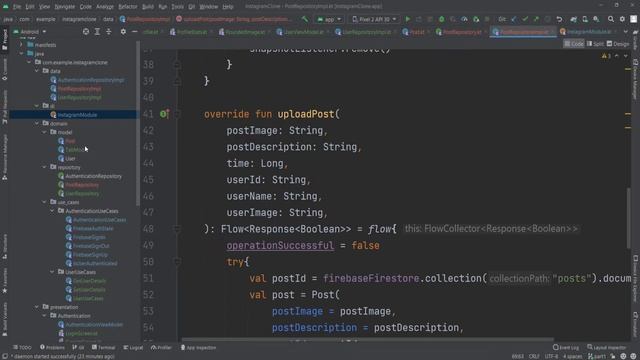Open the Logcat tool window
Image resolution: width=640 pixels, height=360 pixels.
click(133, 347)
